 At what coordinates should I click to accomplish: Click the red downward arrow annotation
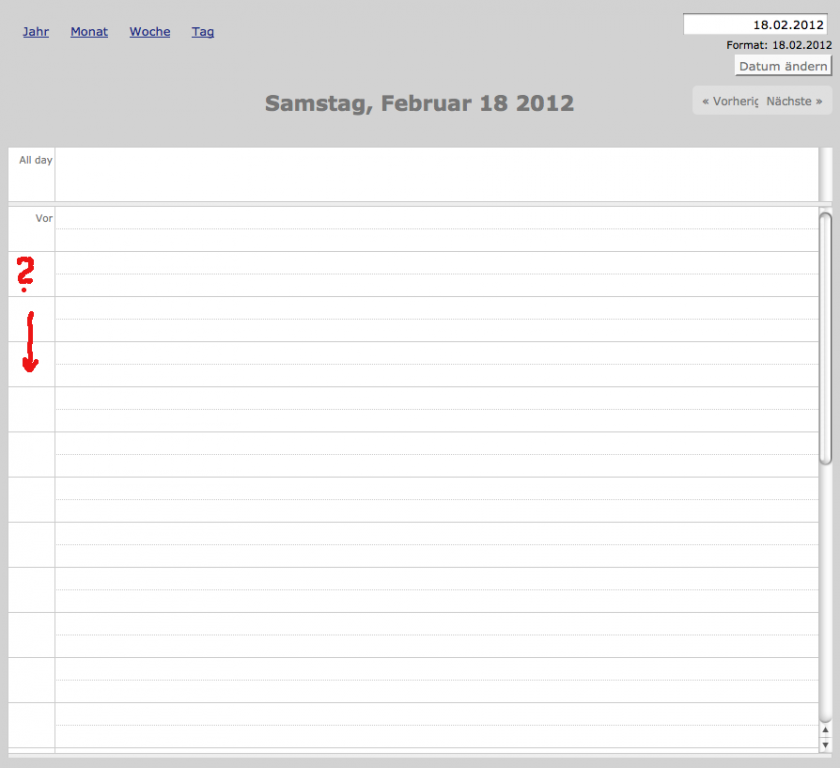tap(30, 343)
